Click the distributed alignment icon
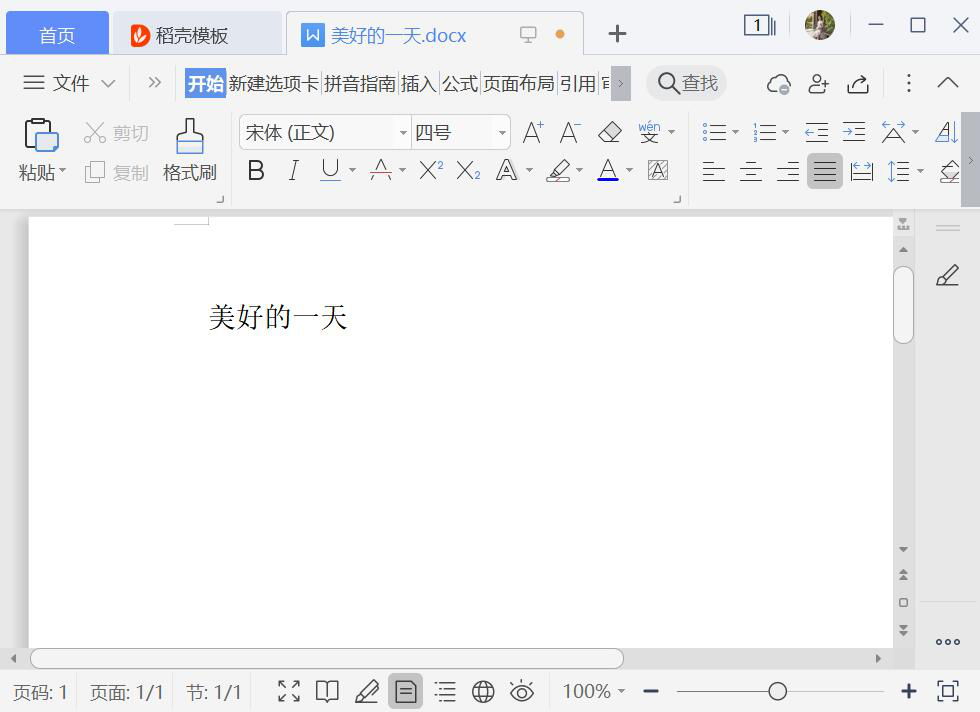Screen dimensions: 980x712 862,171
